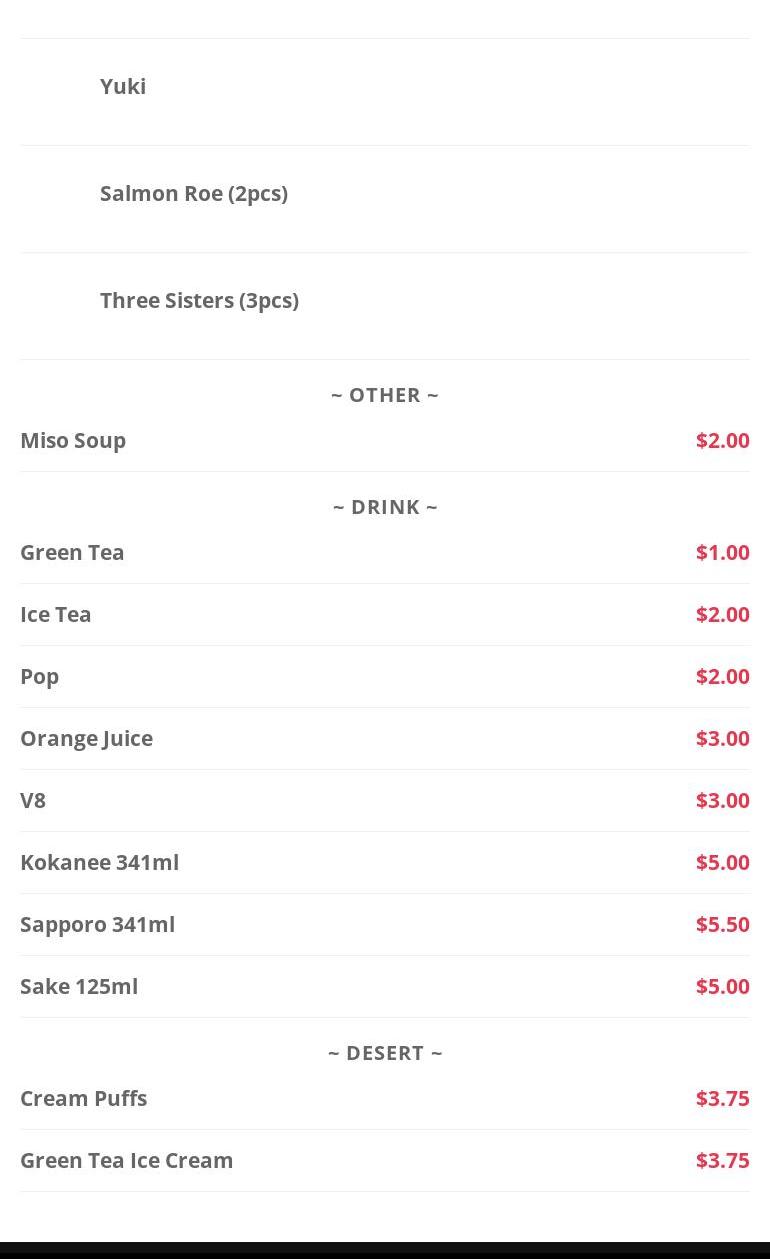Image resolution: width=770 pixels, height=1259 pixels.
Task: Click the ~ DRINK ~ section heading
Action: pyautogui.click(x=385, y=507)
